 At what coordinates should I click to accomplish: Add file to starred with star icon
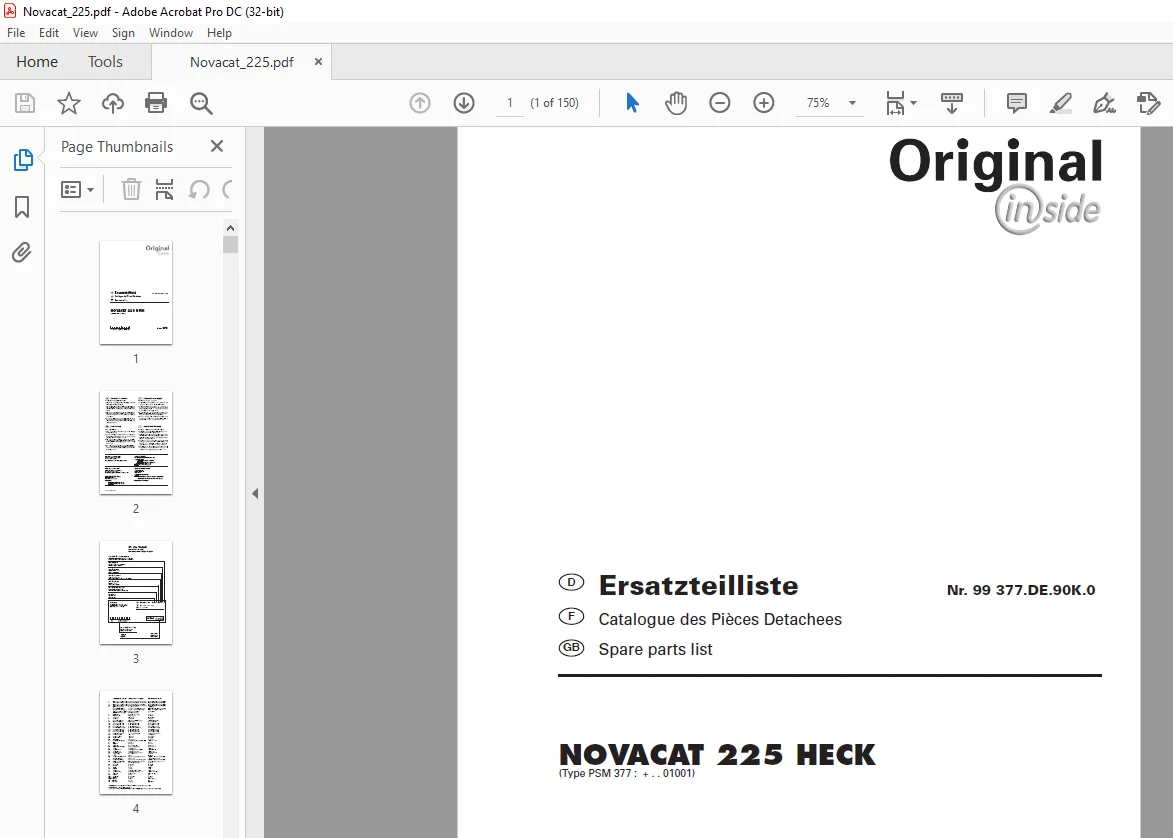(x=69, y=103)
